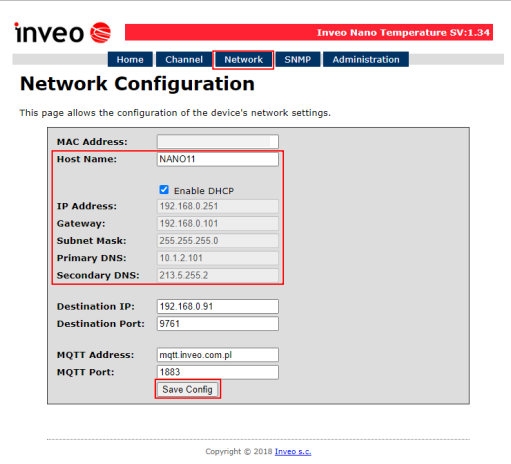Focus the Destination IP input

(x=218, y=306)
